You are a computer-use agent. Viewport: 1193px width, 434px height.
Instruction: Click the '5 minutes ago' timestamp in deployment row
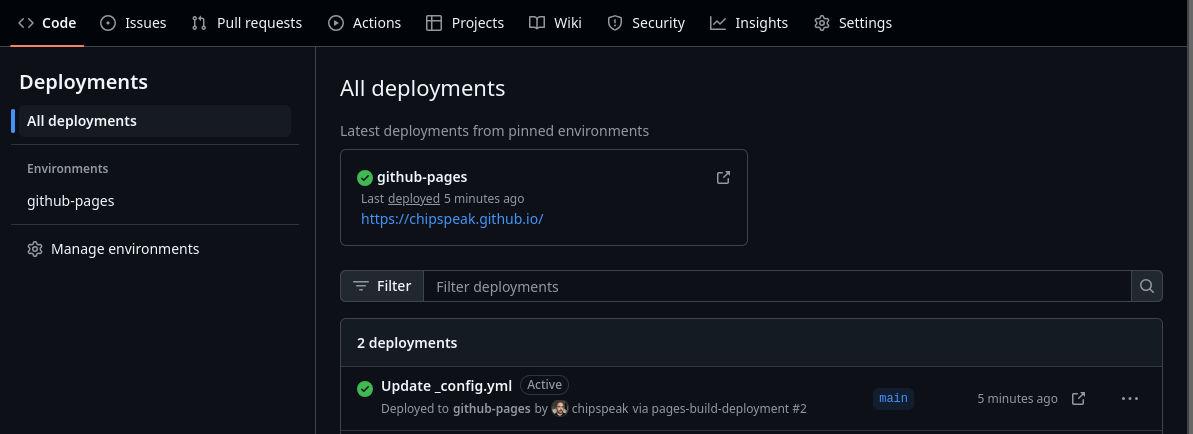tap(1017, 399)
